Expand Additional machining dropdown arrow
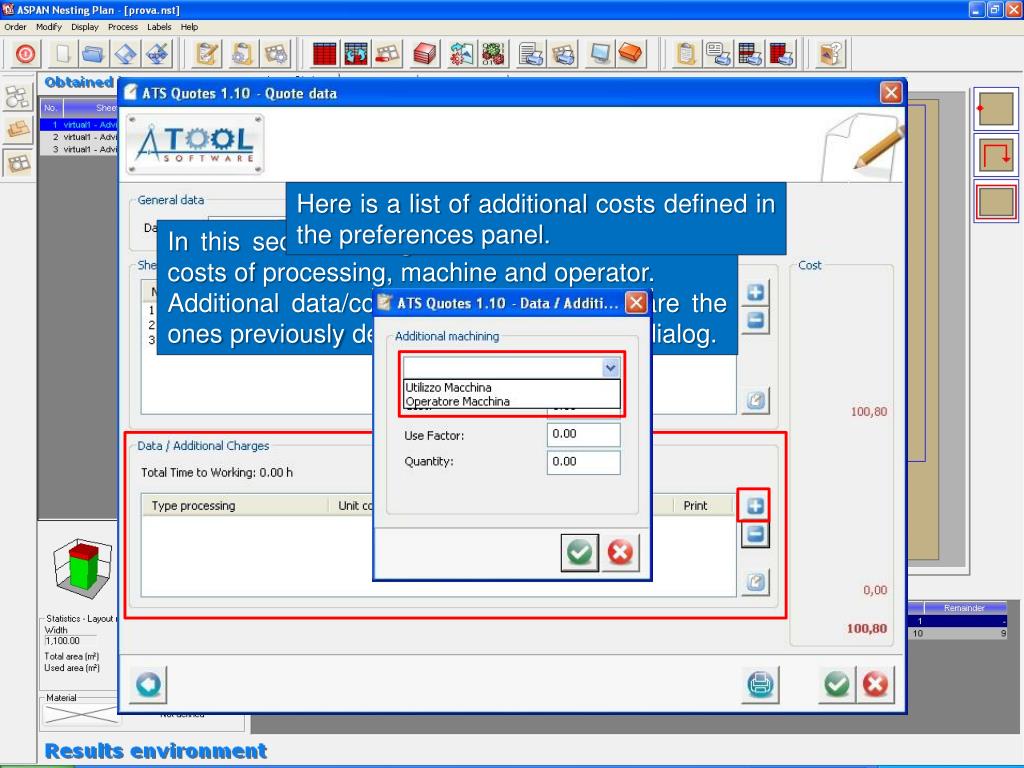This screenshot has height=768, width=1024. pos(610,368)
